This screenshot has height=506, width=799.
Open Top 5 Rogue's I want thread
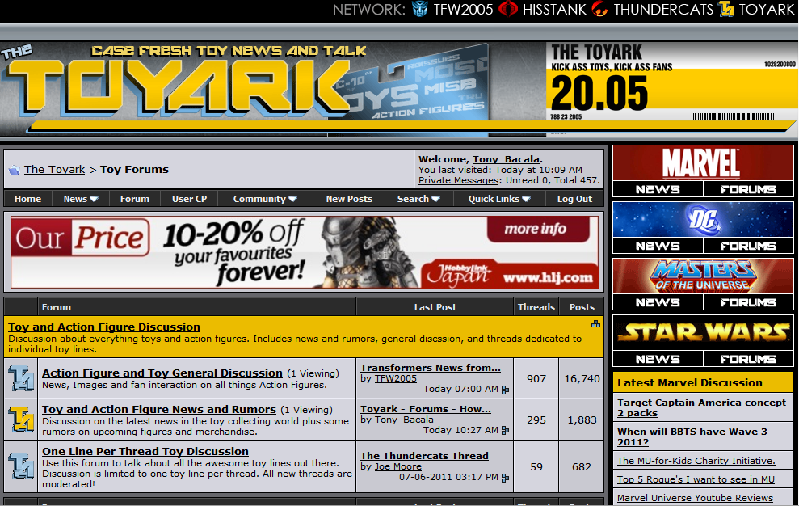click(x=696, y=480)
